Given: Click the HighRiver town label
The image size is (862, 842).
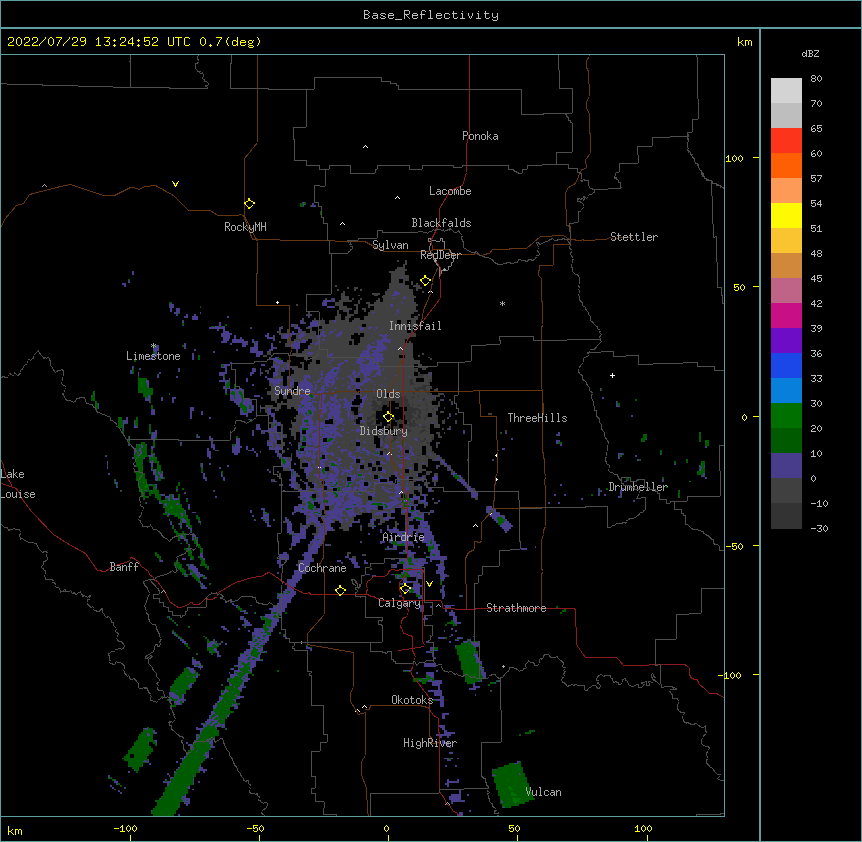Looking at the screenshot, I should tap(430, 743).
